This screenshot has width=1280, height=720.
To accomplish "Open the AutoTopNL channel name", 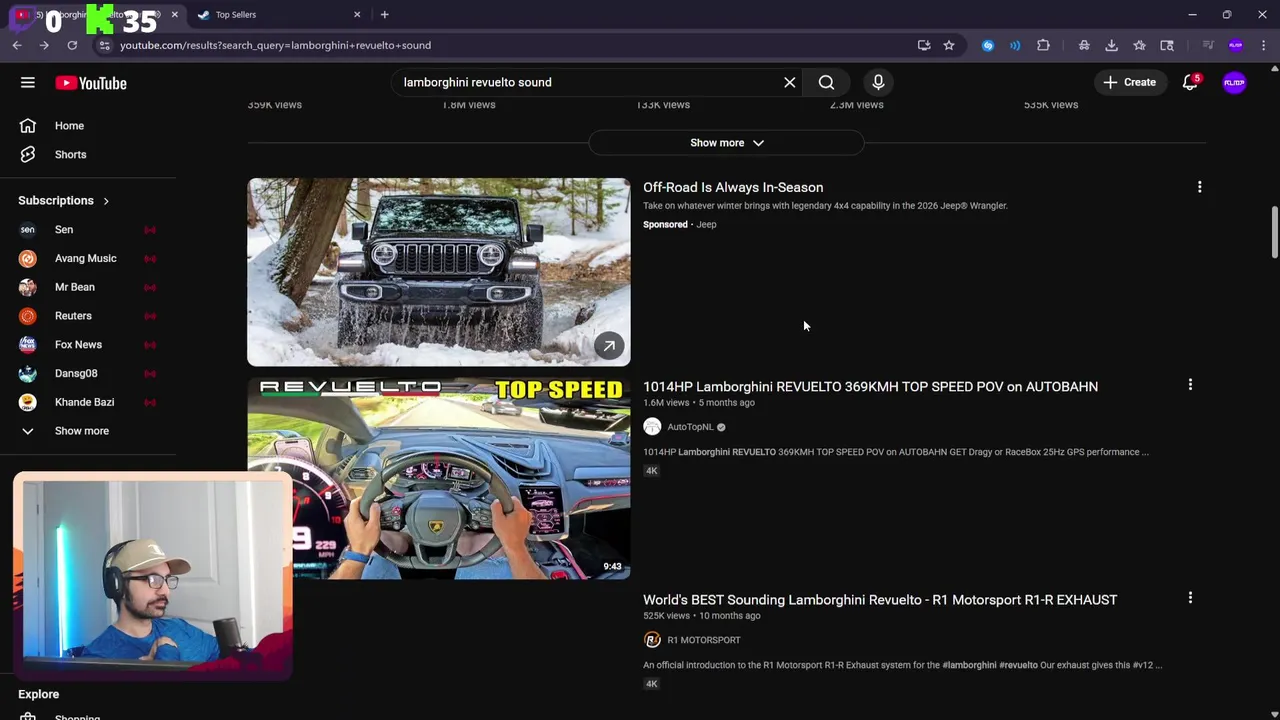I will [690, 427].
